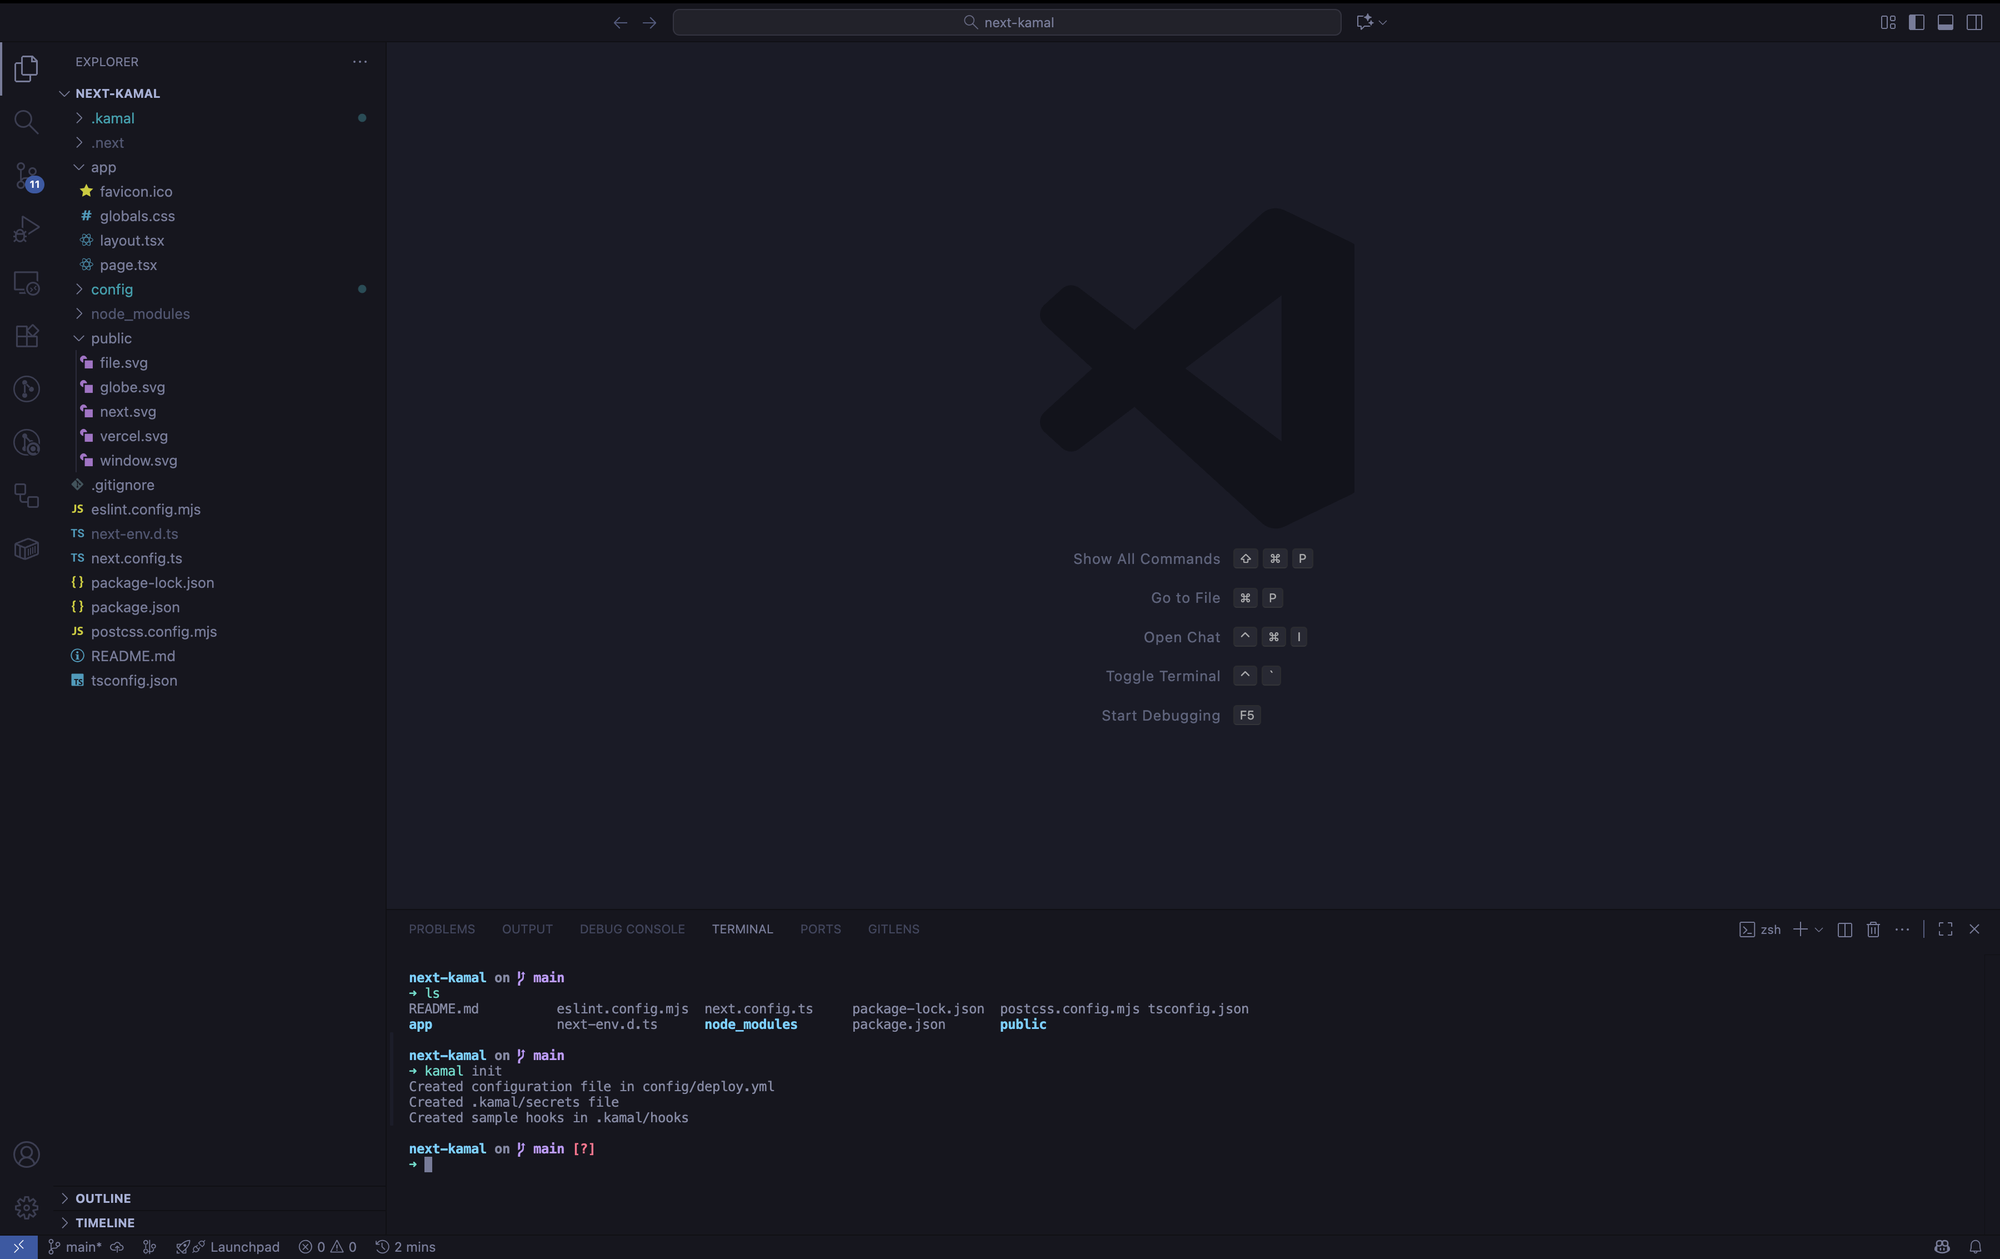2000x1259 pixels.
Task: Collapse the public folder
Action: tap(110, 338)
